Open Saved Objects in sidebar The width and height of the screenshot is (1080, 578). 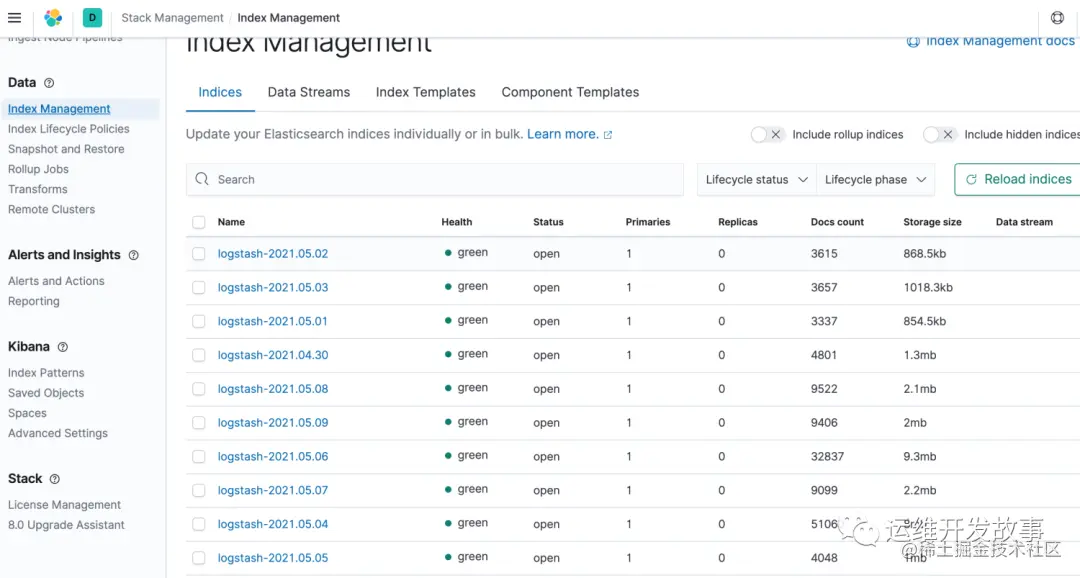tap(45, 393)
